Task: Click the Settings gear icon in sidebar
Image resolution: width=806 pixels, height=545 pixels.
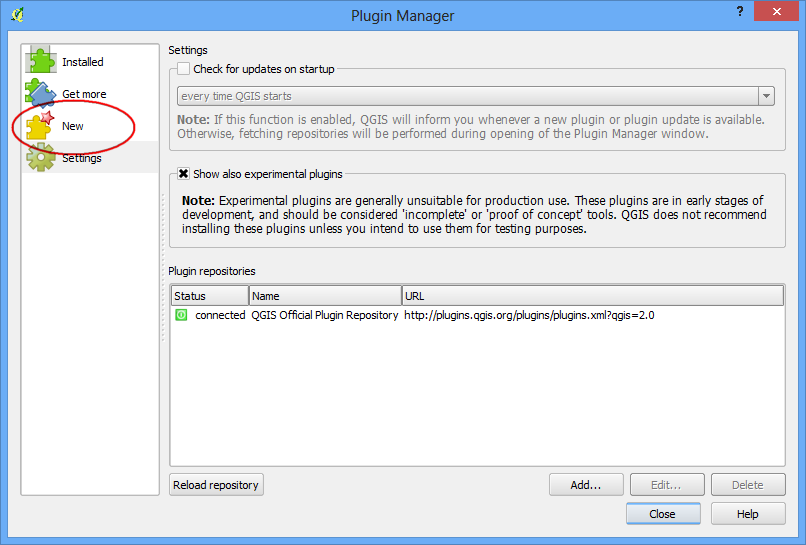Action: pyautogui.click(x=40, y=157)
